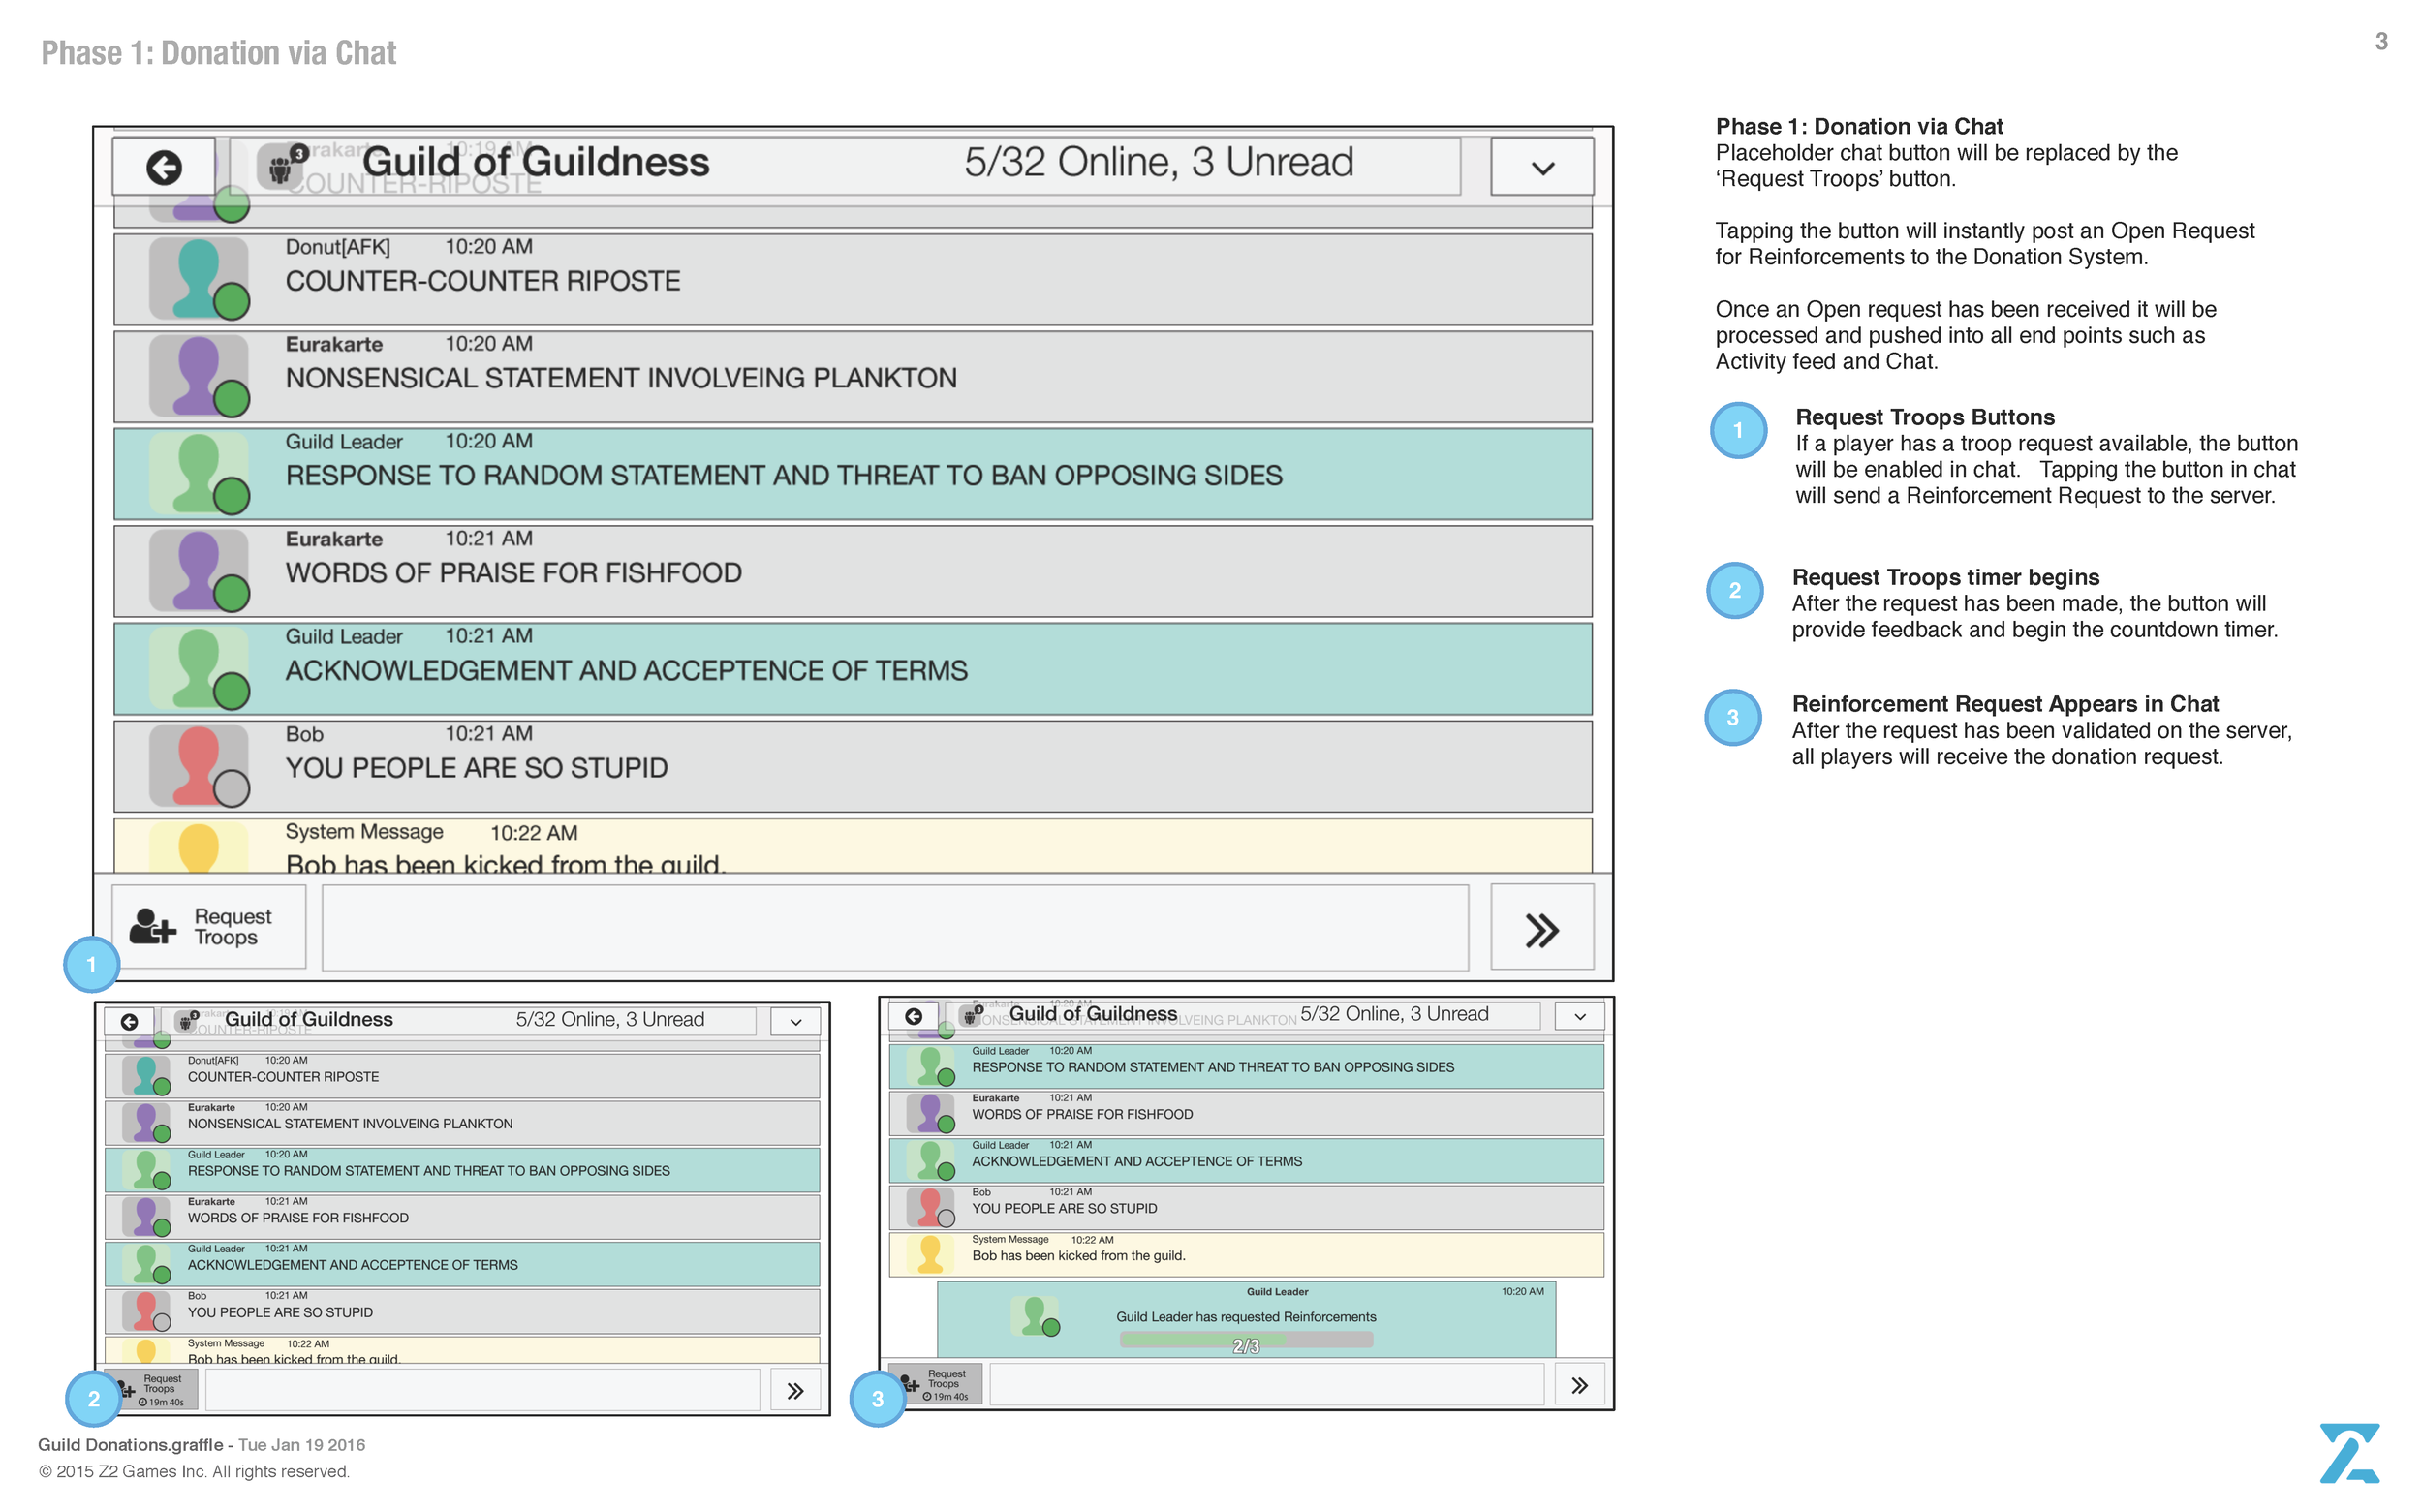The width and height of the screenshot is (2422, 1512).
Task: Click Bob's red avatar in the large chat
Action: [x=198, y=765]
